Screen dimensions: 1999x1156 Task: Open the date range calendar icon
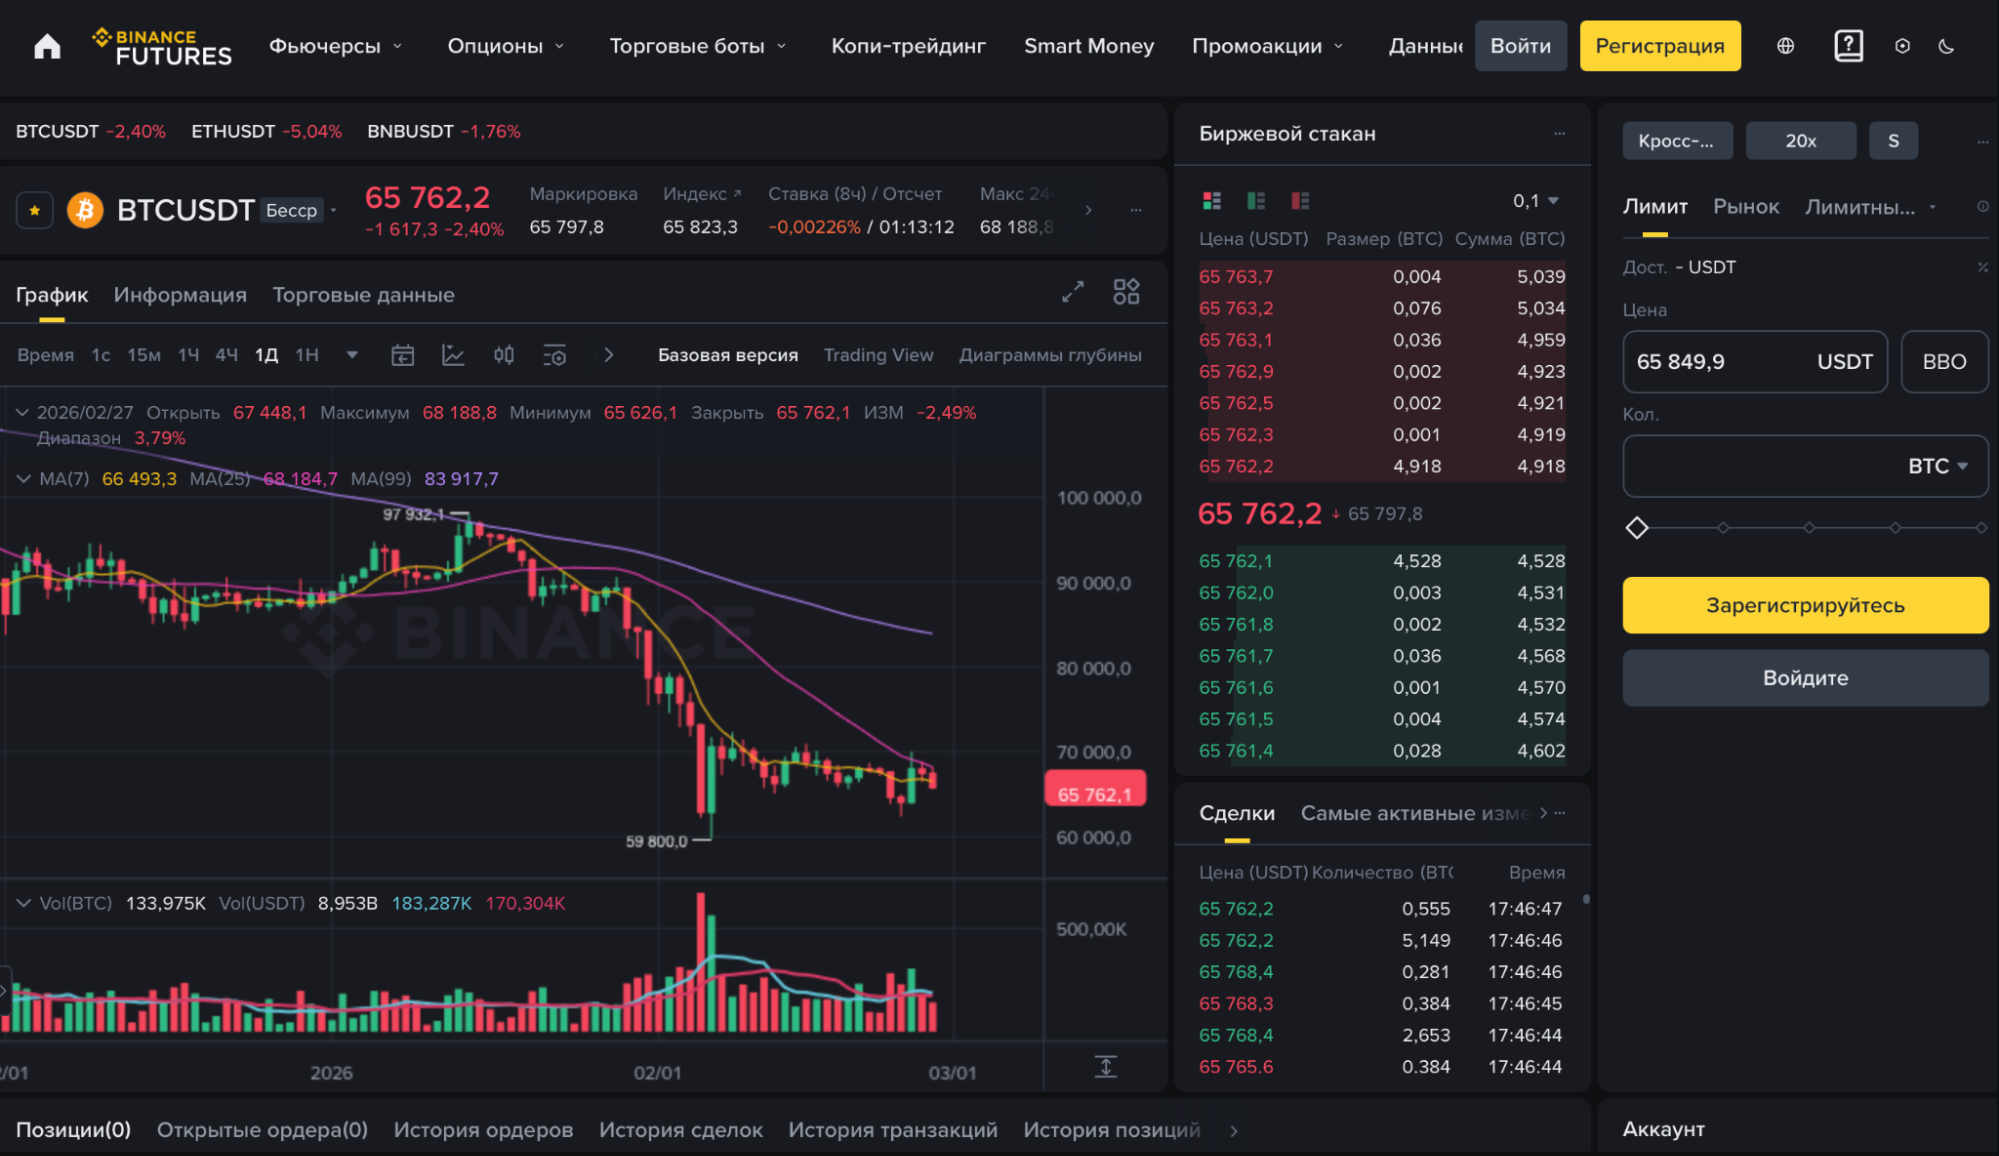tap(403, 355)
